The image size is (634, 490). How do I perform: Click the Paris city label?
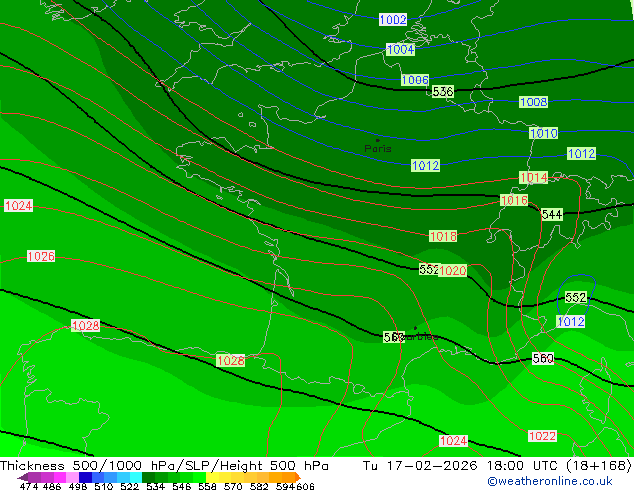pos(378,148)
